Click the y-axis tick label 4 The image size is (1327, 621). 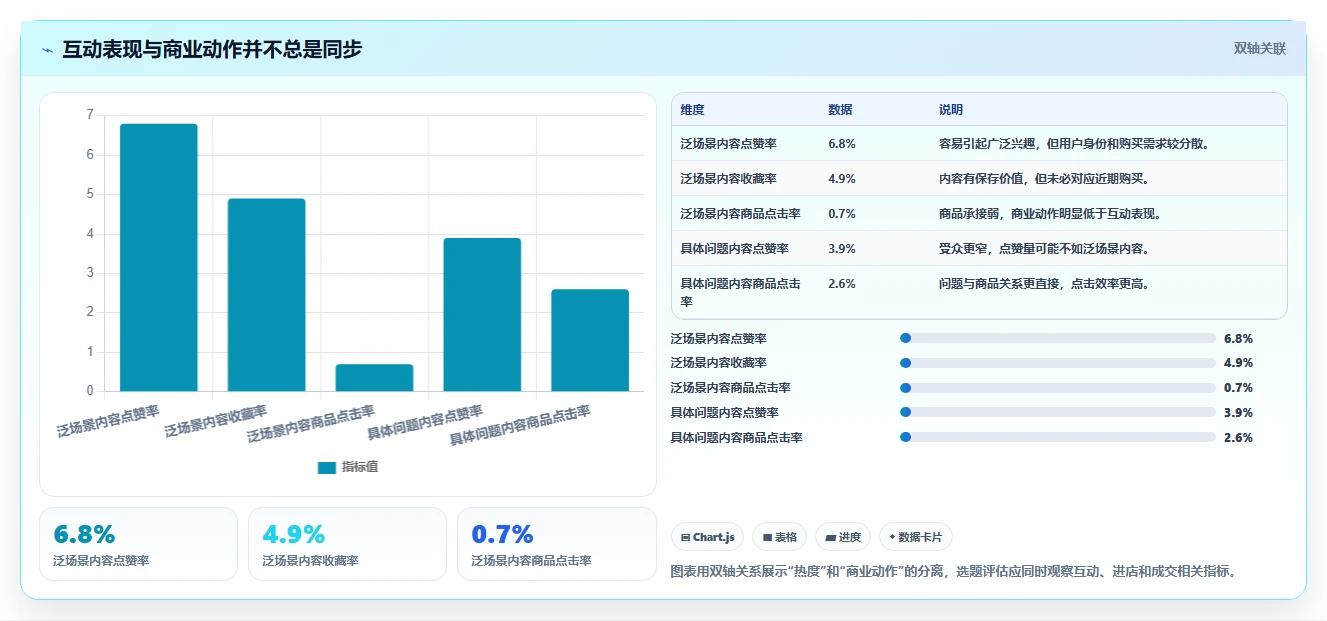coord(90,234)
